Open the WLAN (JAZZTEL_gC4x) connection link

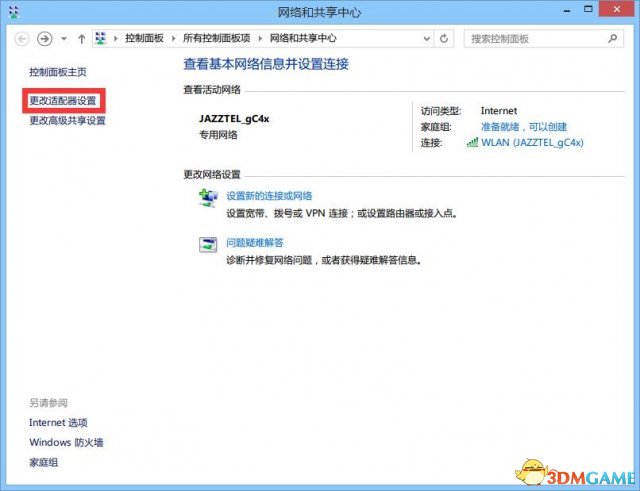532,142
